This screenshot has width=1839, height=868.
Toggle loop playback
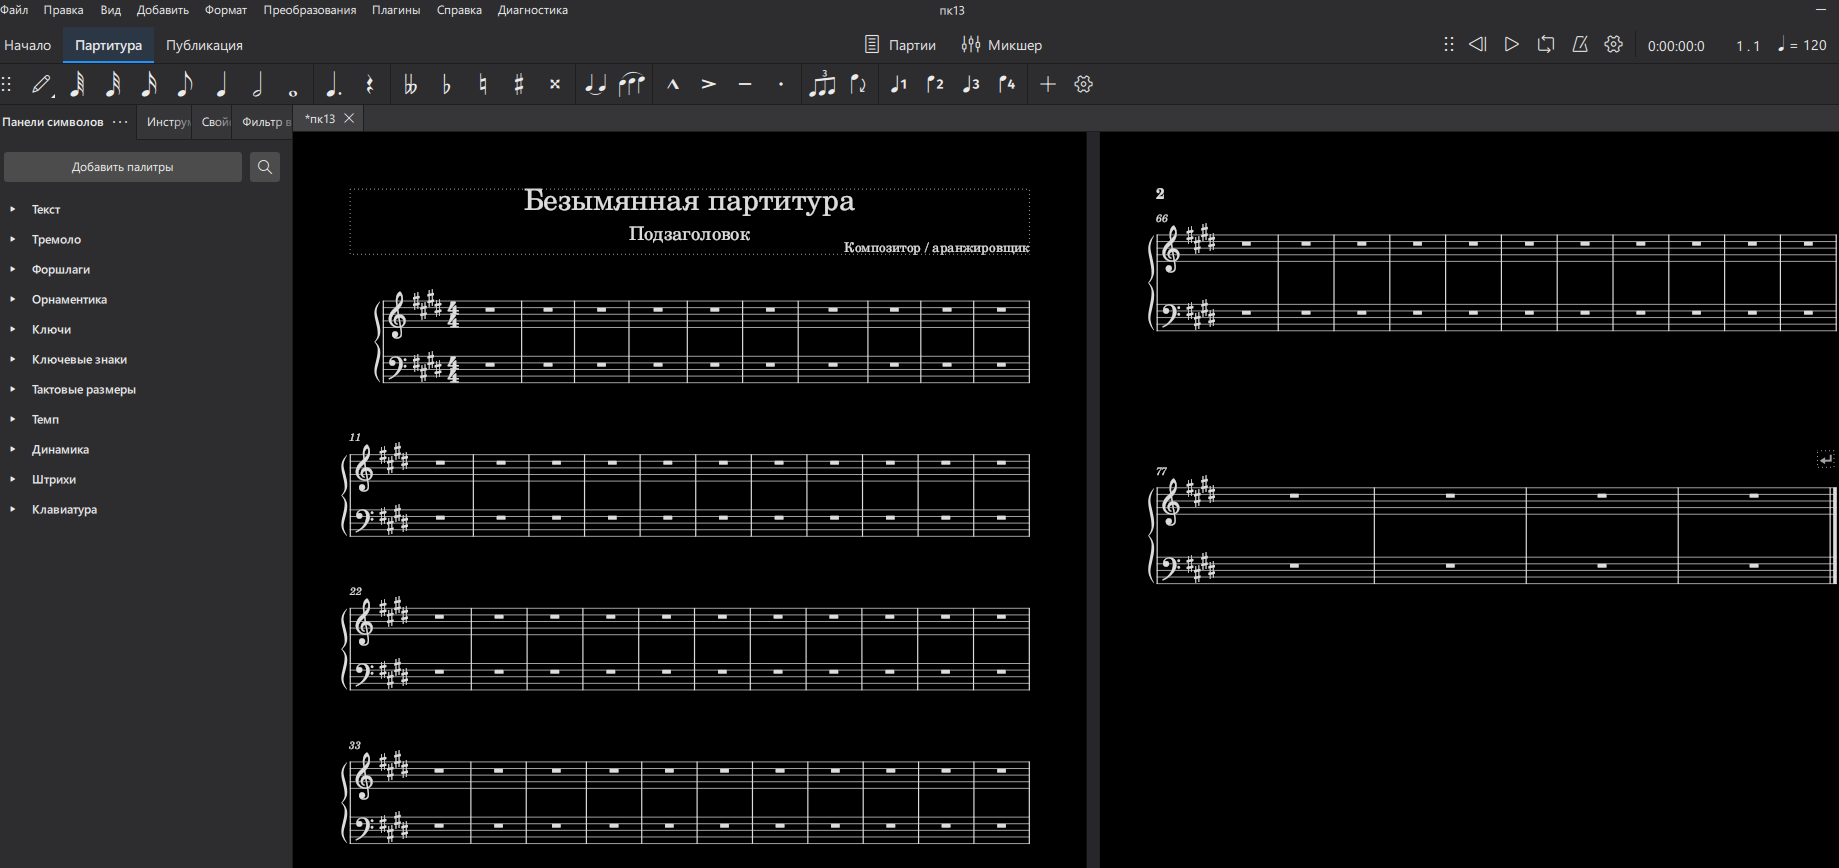(x=1546, y=45)
